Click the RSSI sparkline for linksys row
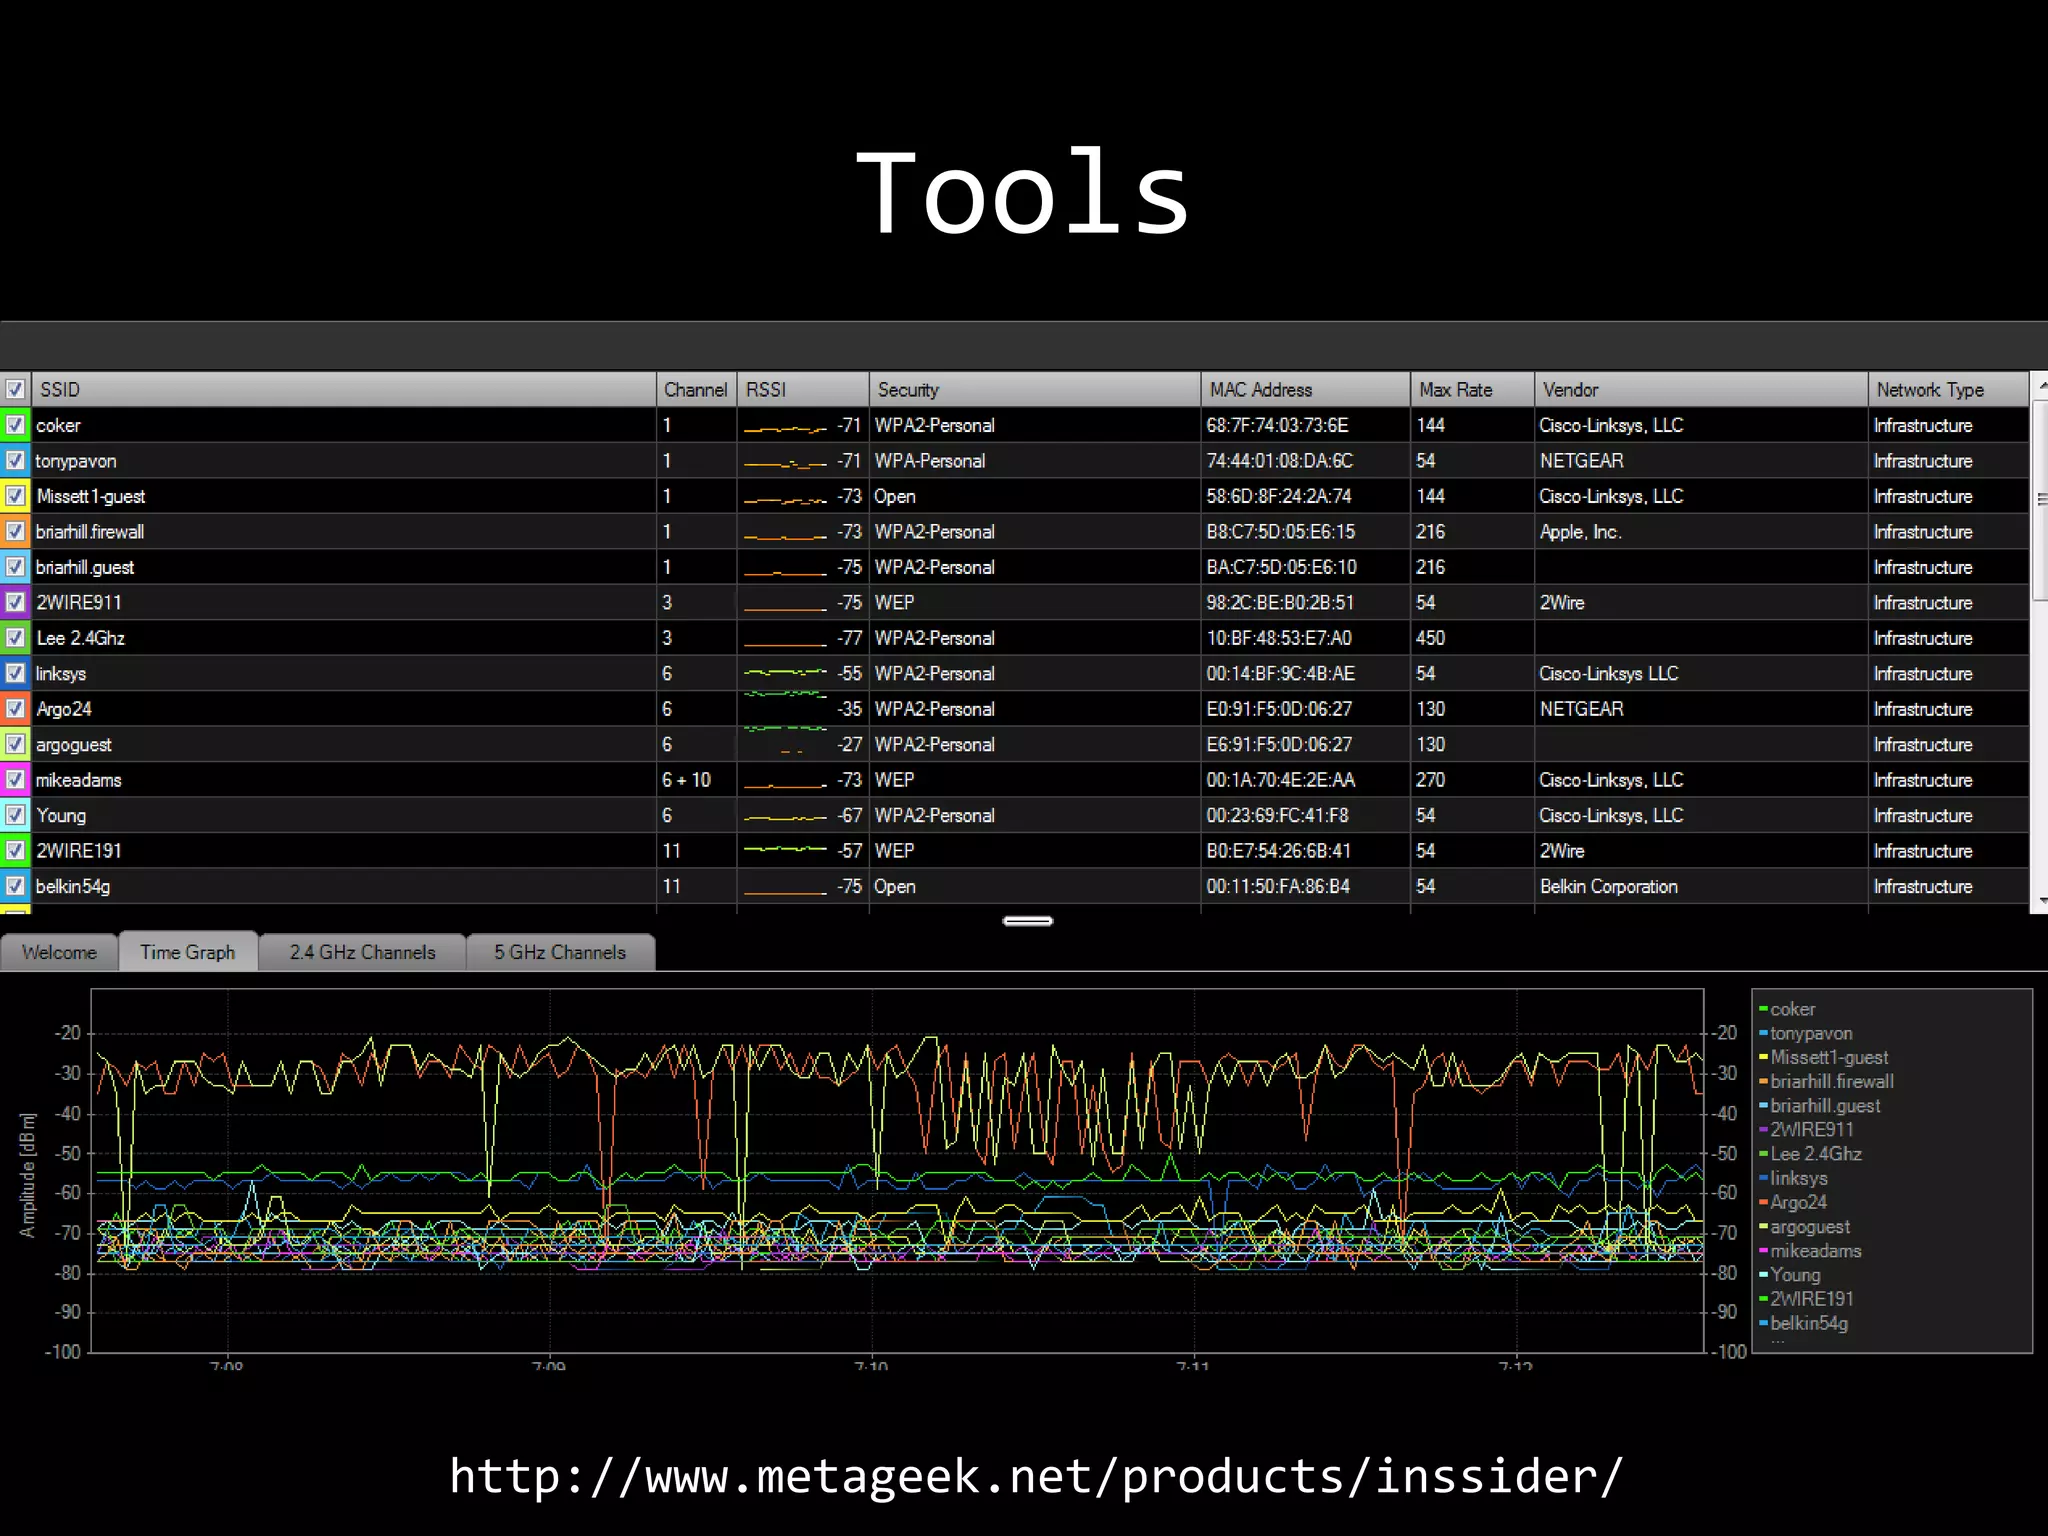 pos(785,672)
